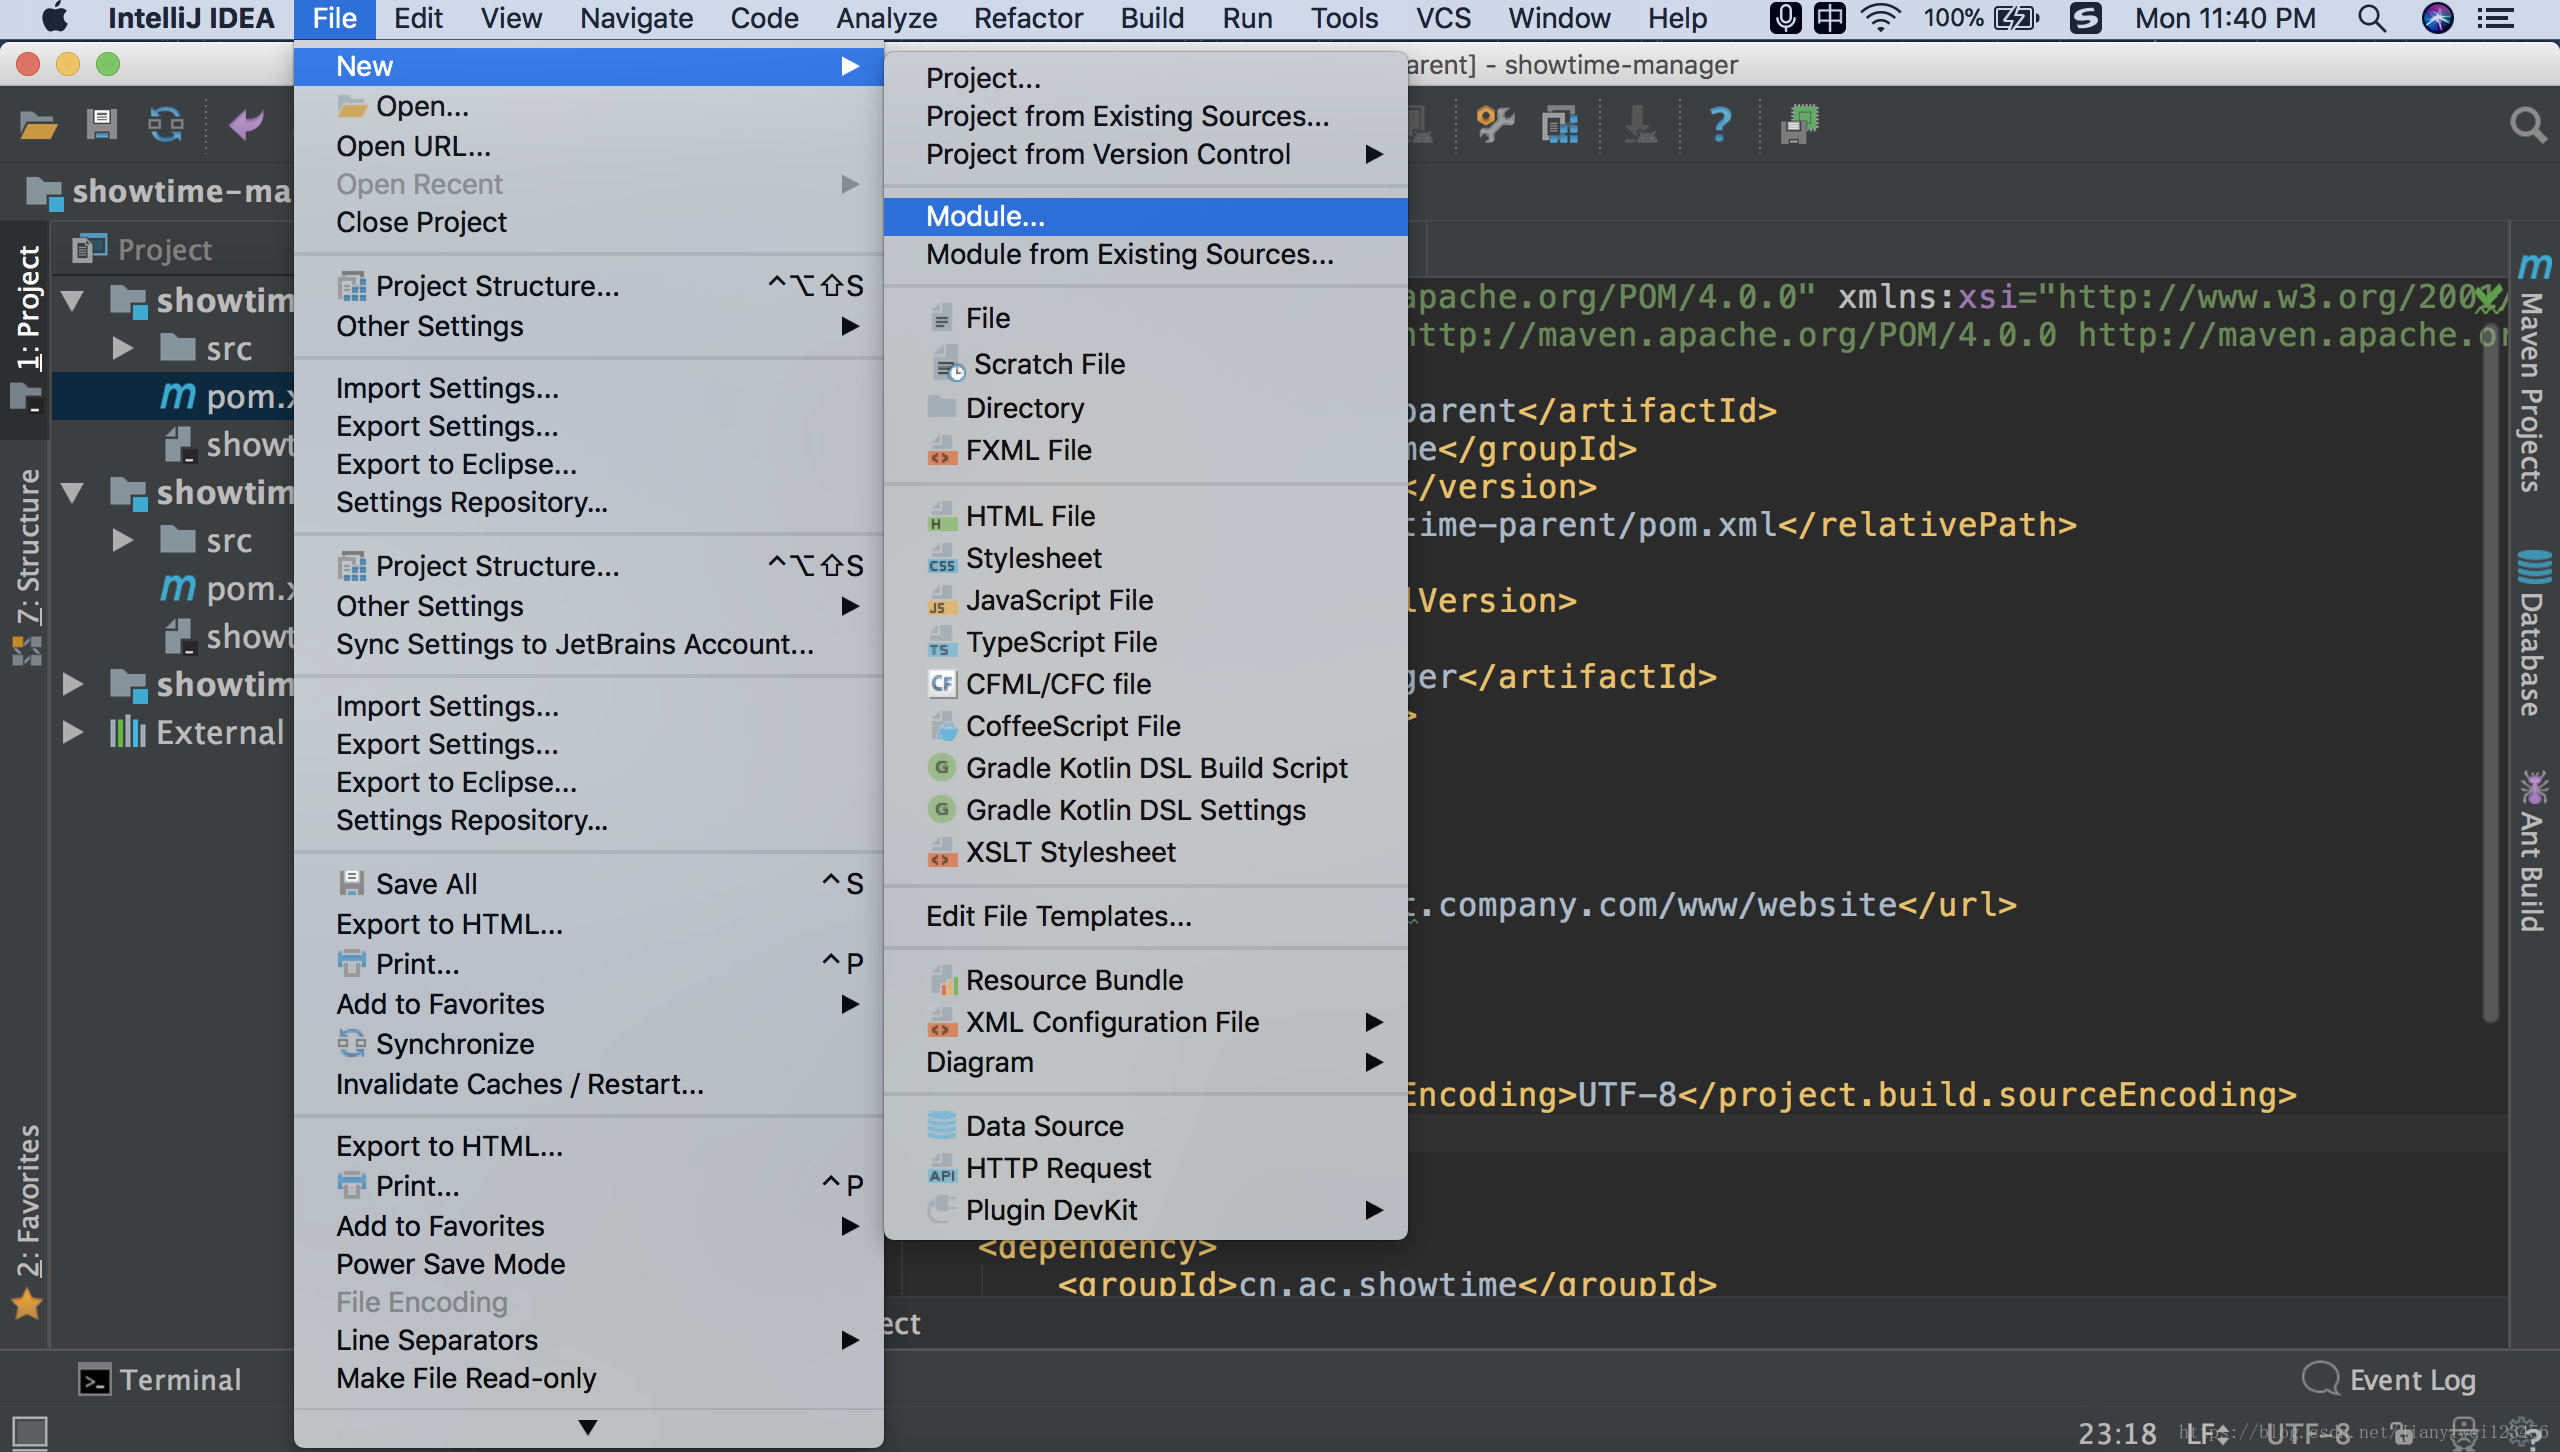2560x1452 pixels.
Task: Choose HTML File in New submenu
Action: click(1145, 516)
